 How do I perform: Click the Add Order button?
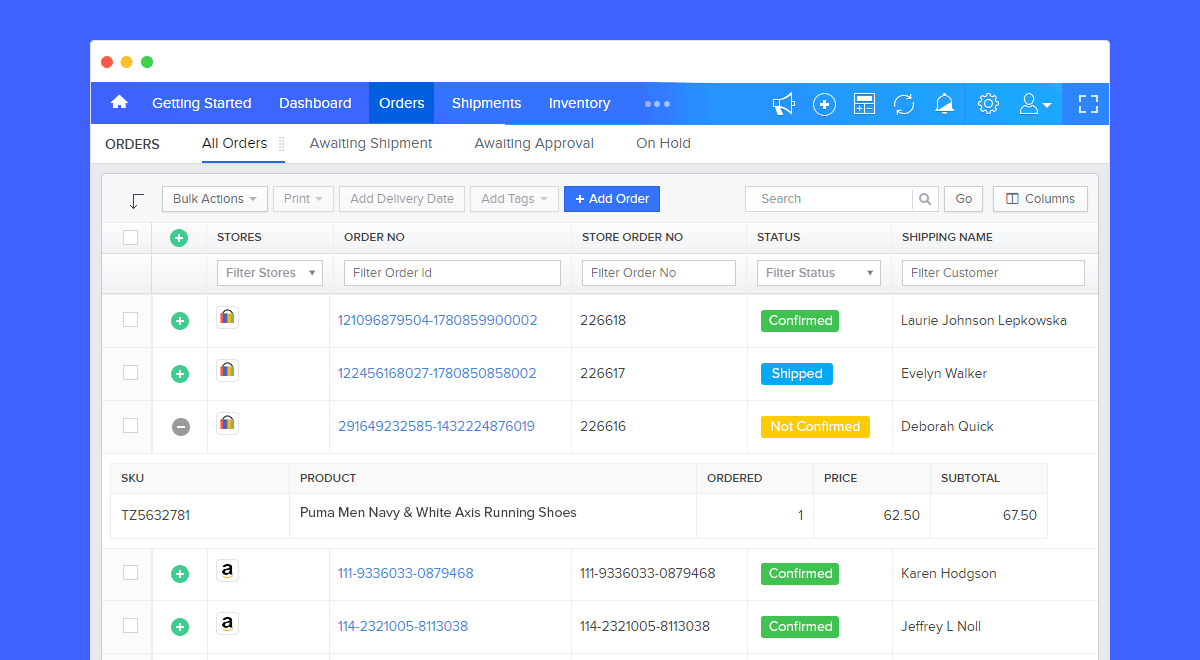[x=612, y=199]
